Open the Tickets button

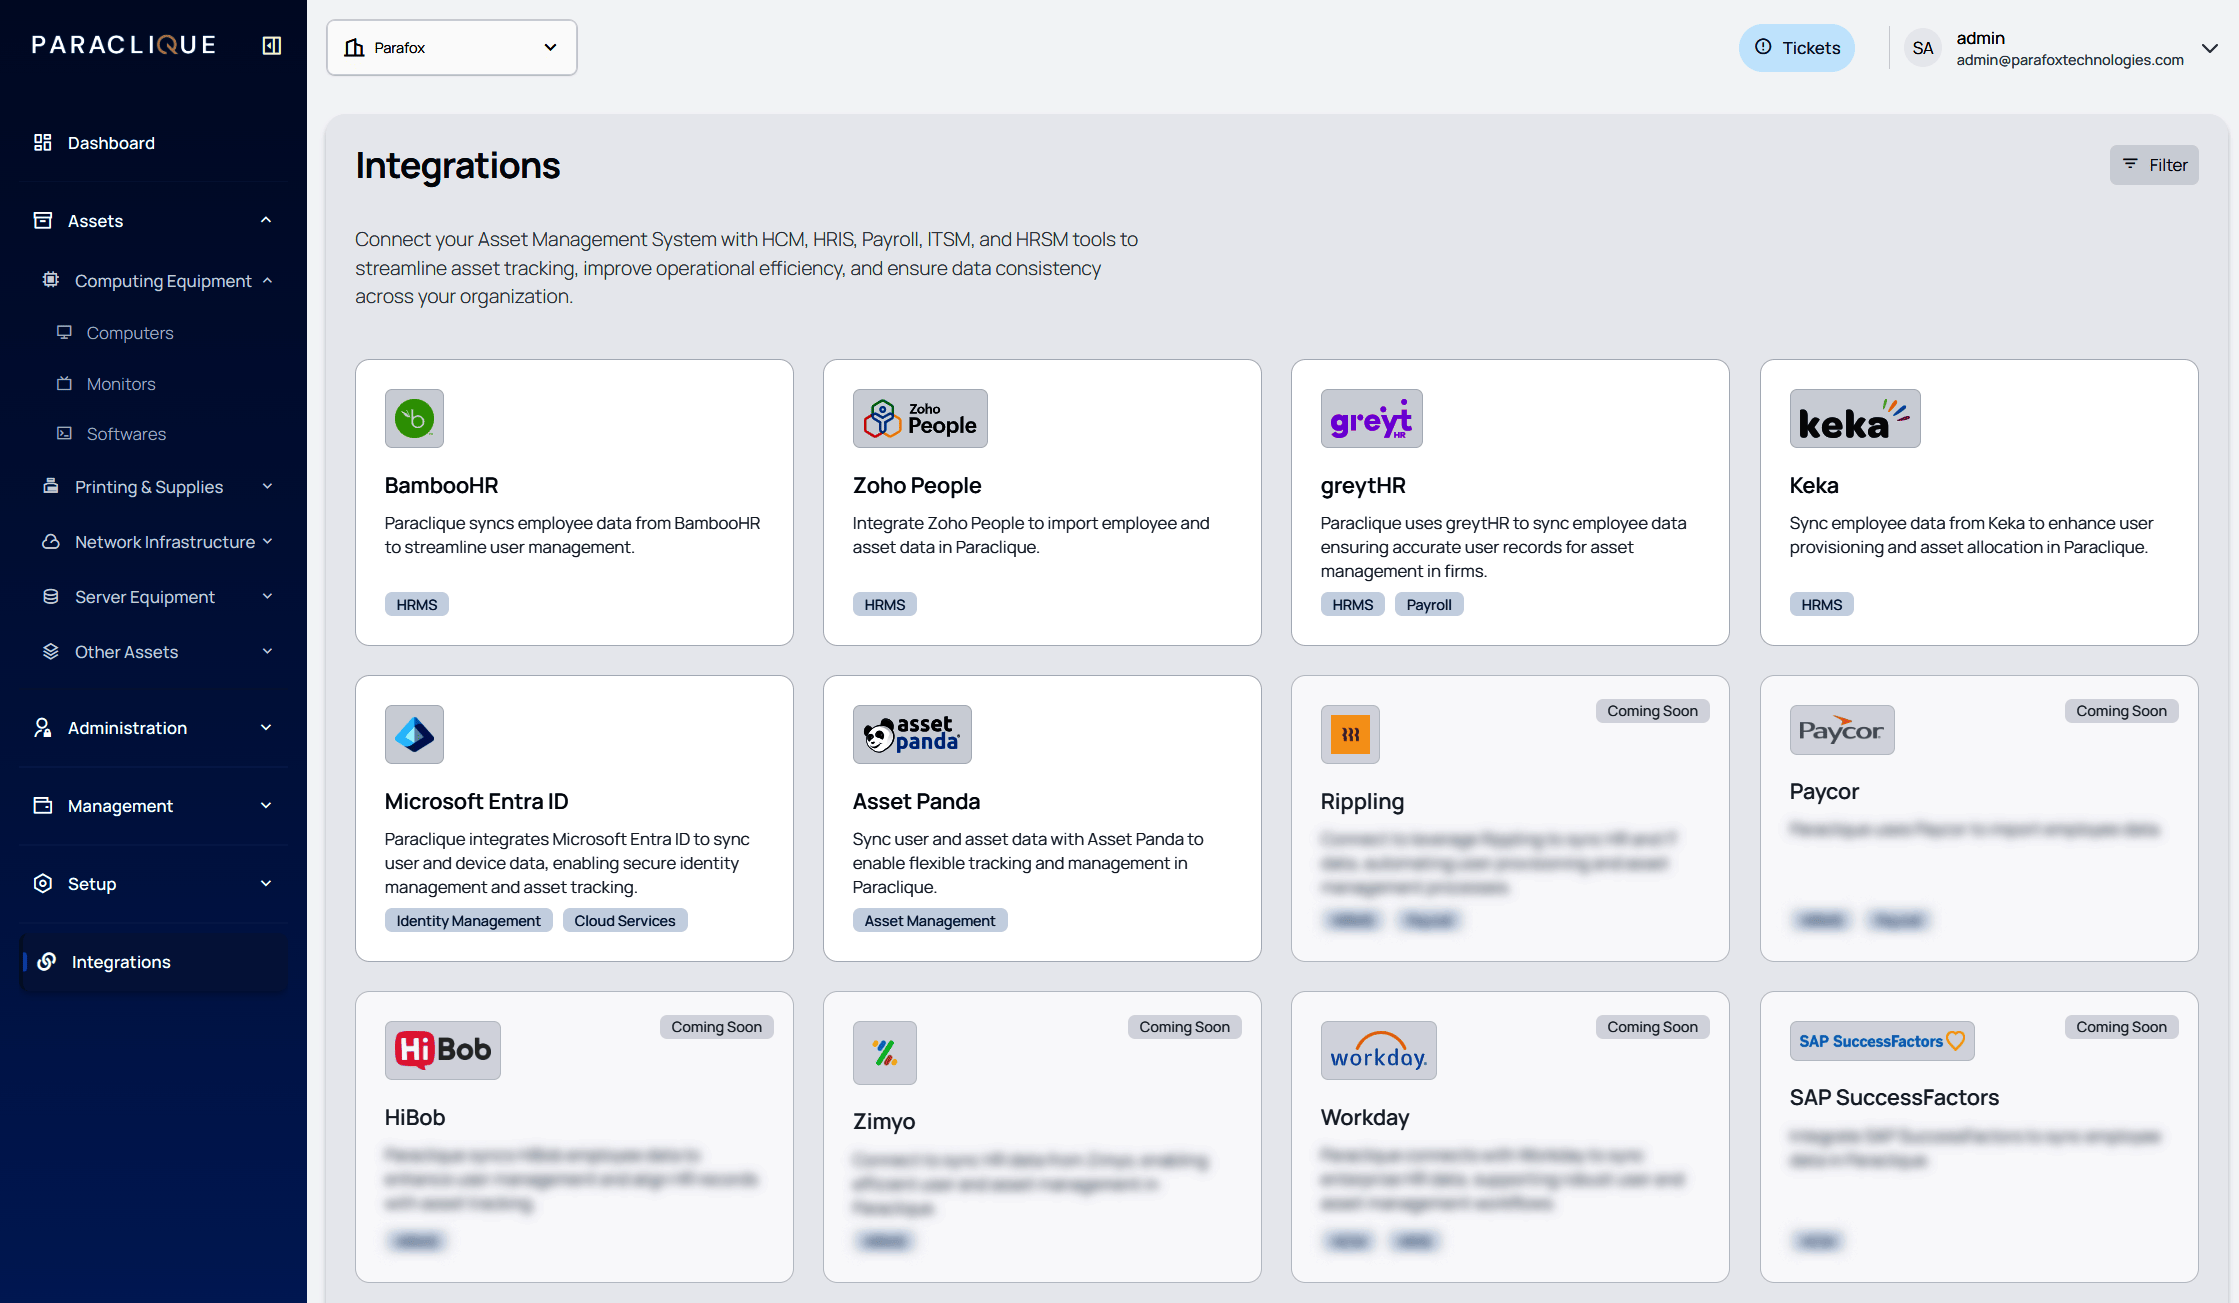coord(1796,48)
